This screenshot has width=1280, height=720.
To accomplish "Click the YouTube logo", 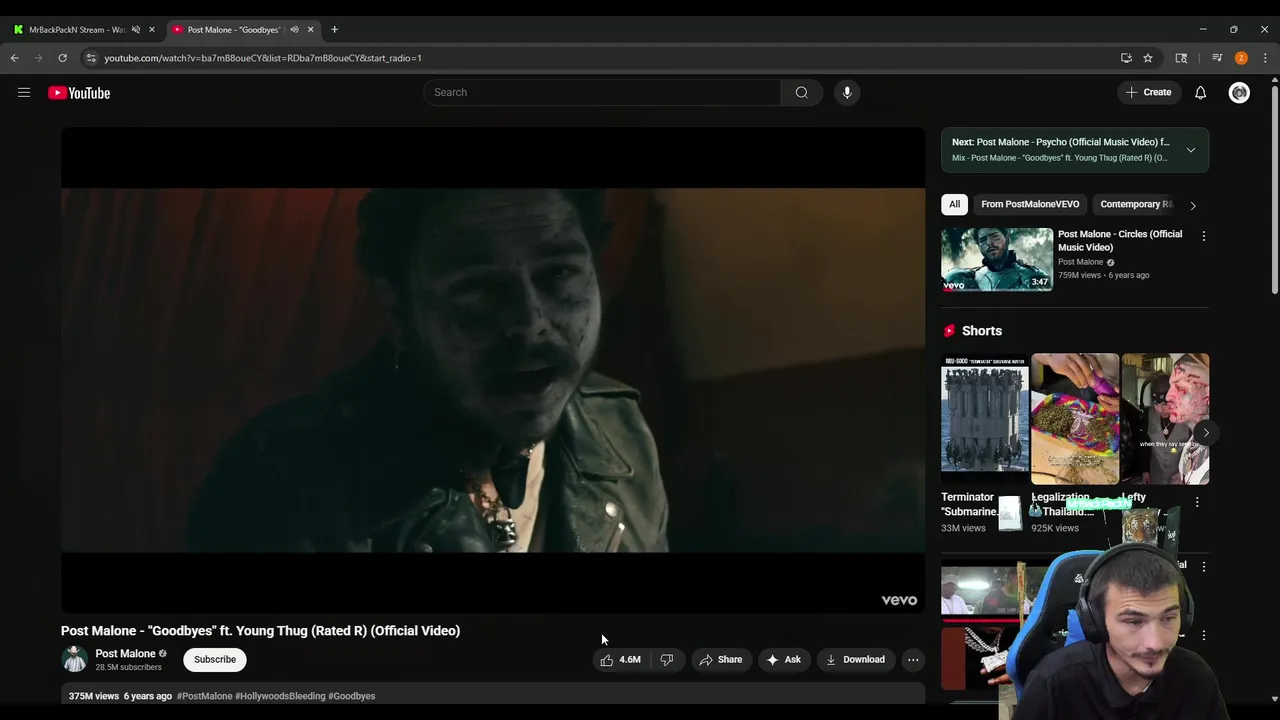I will tap(79, 93).
